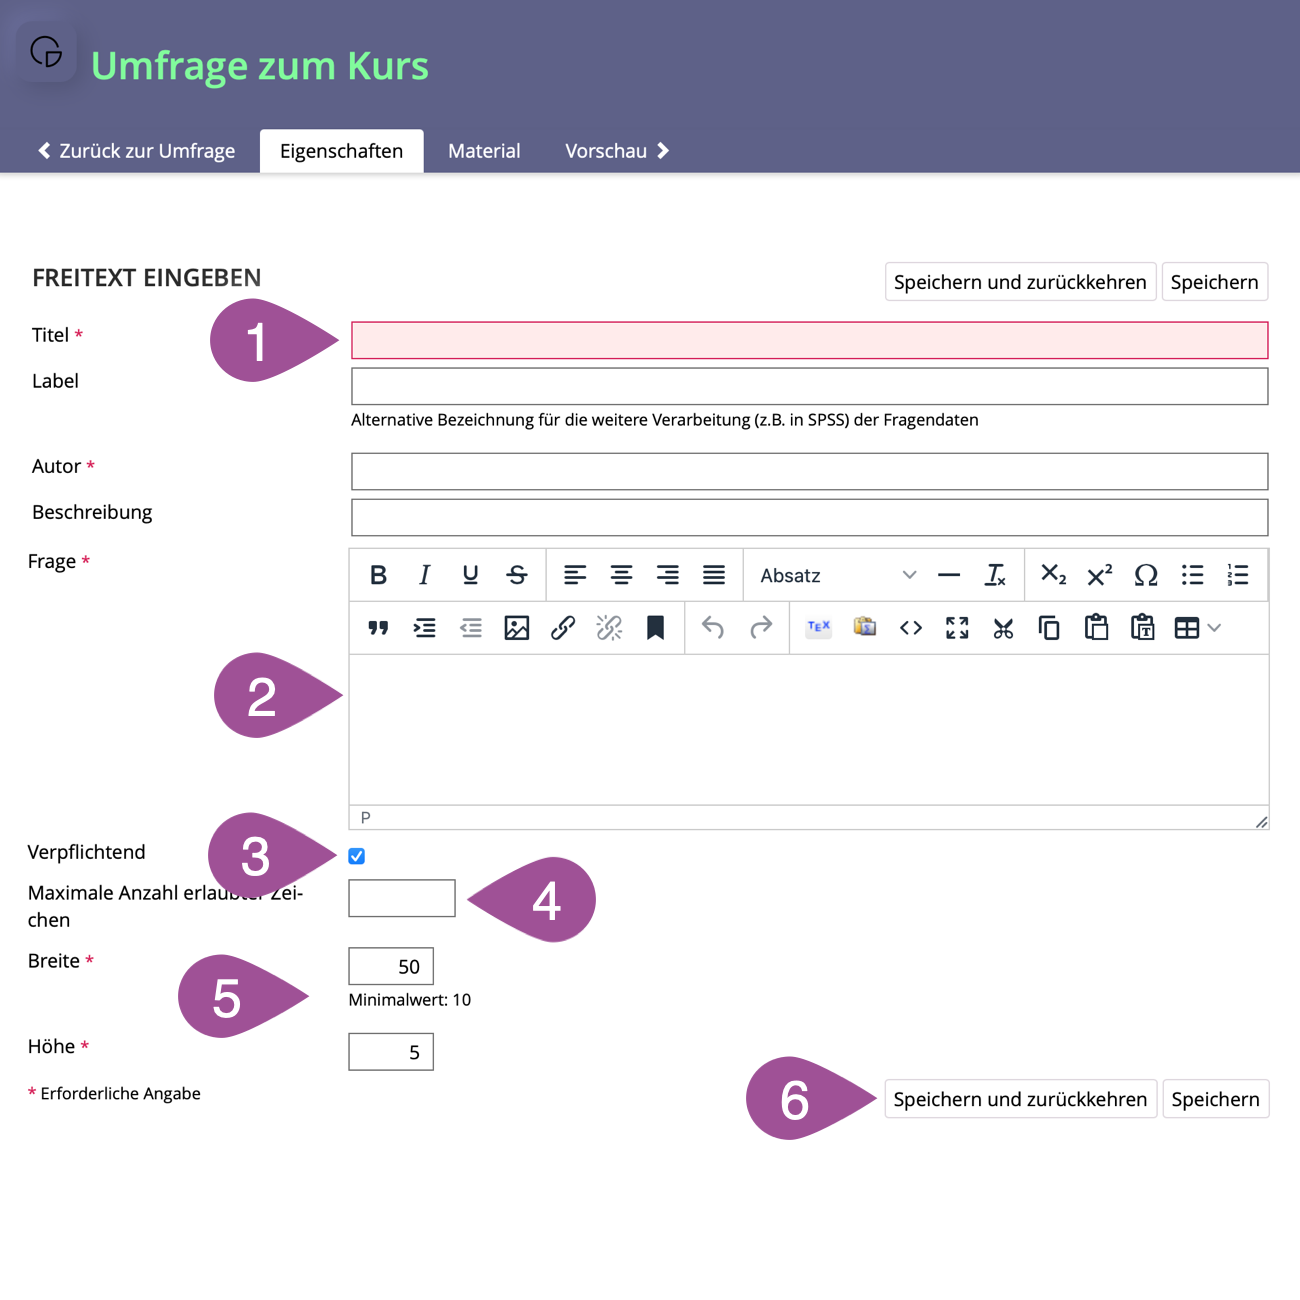1300x1300 pixels.
Task: Uncheck the Verpflichtend checkbox
Action: (x=357, y=856)
